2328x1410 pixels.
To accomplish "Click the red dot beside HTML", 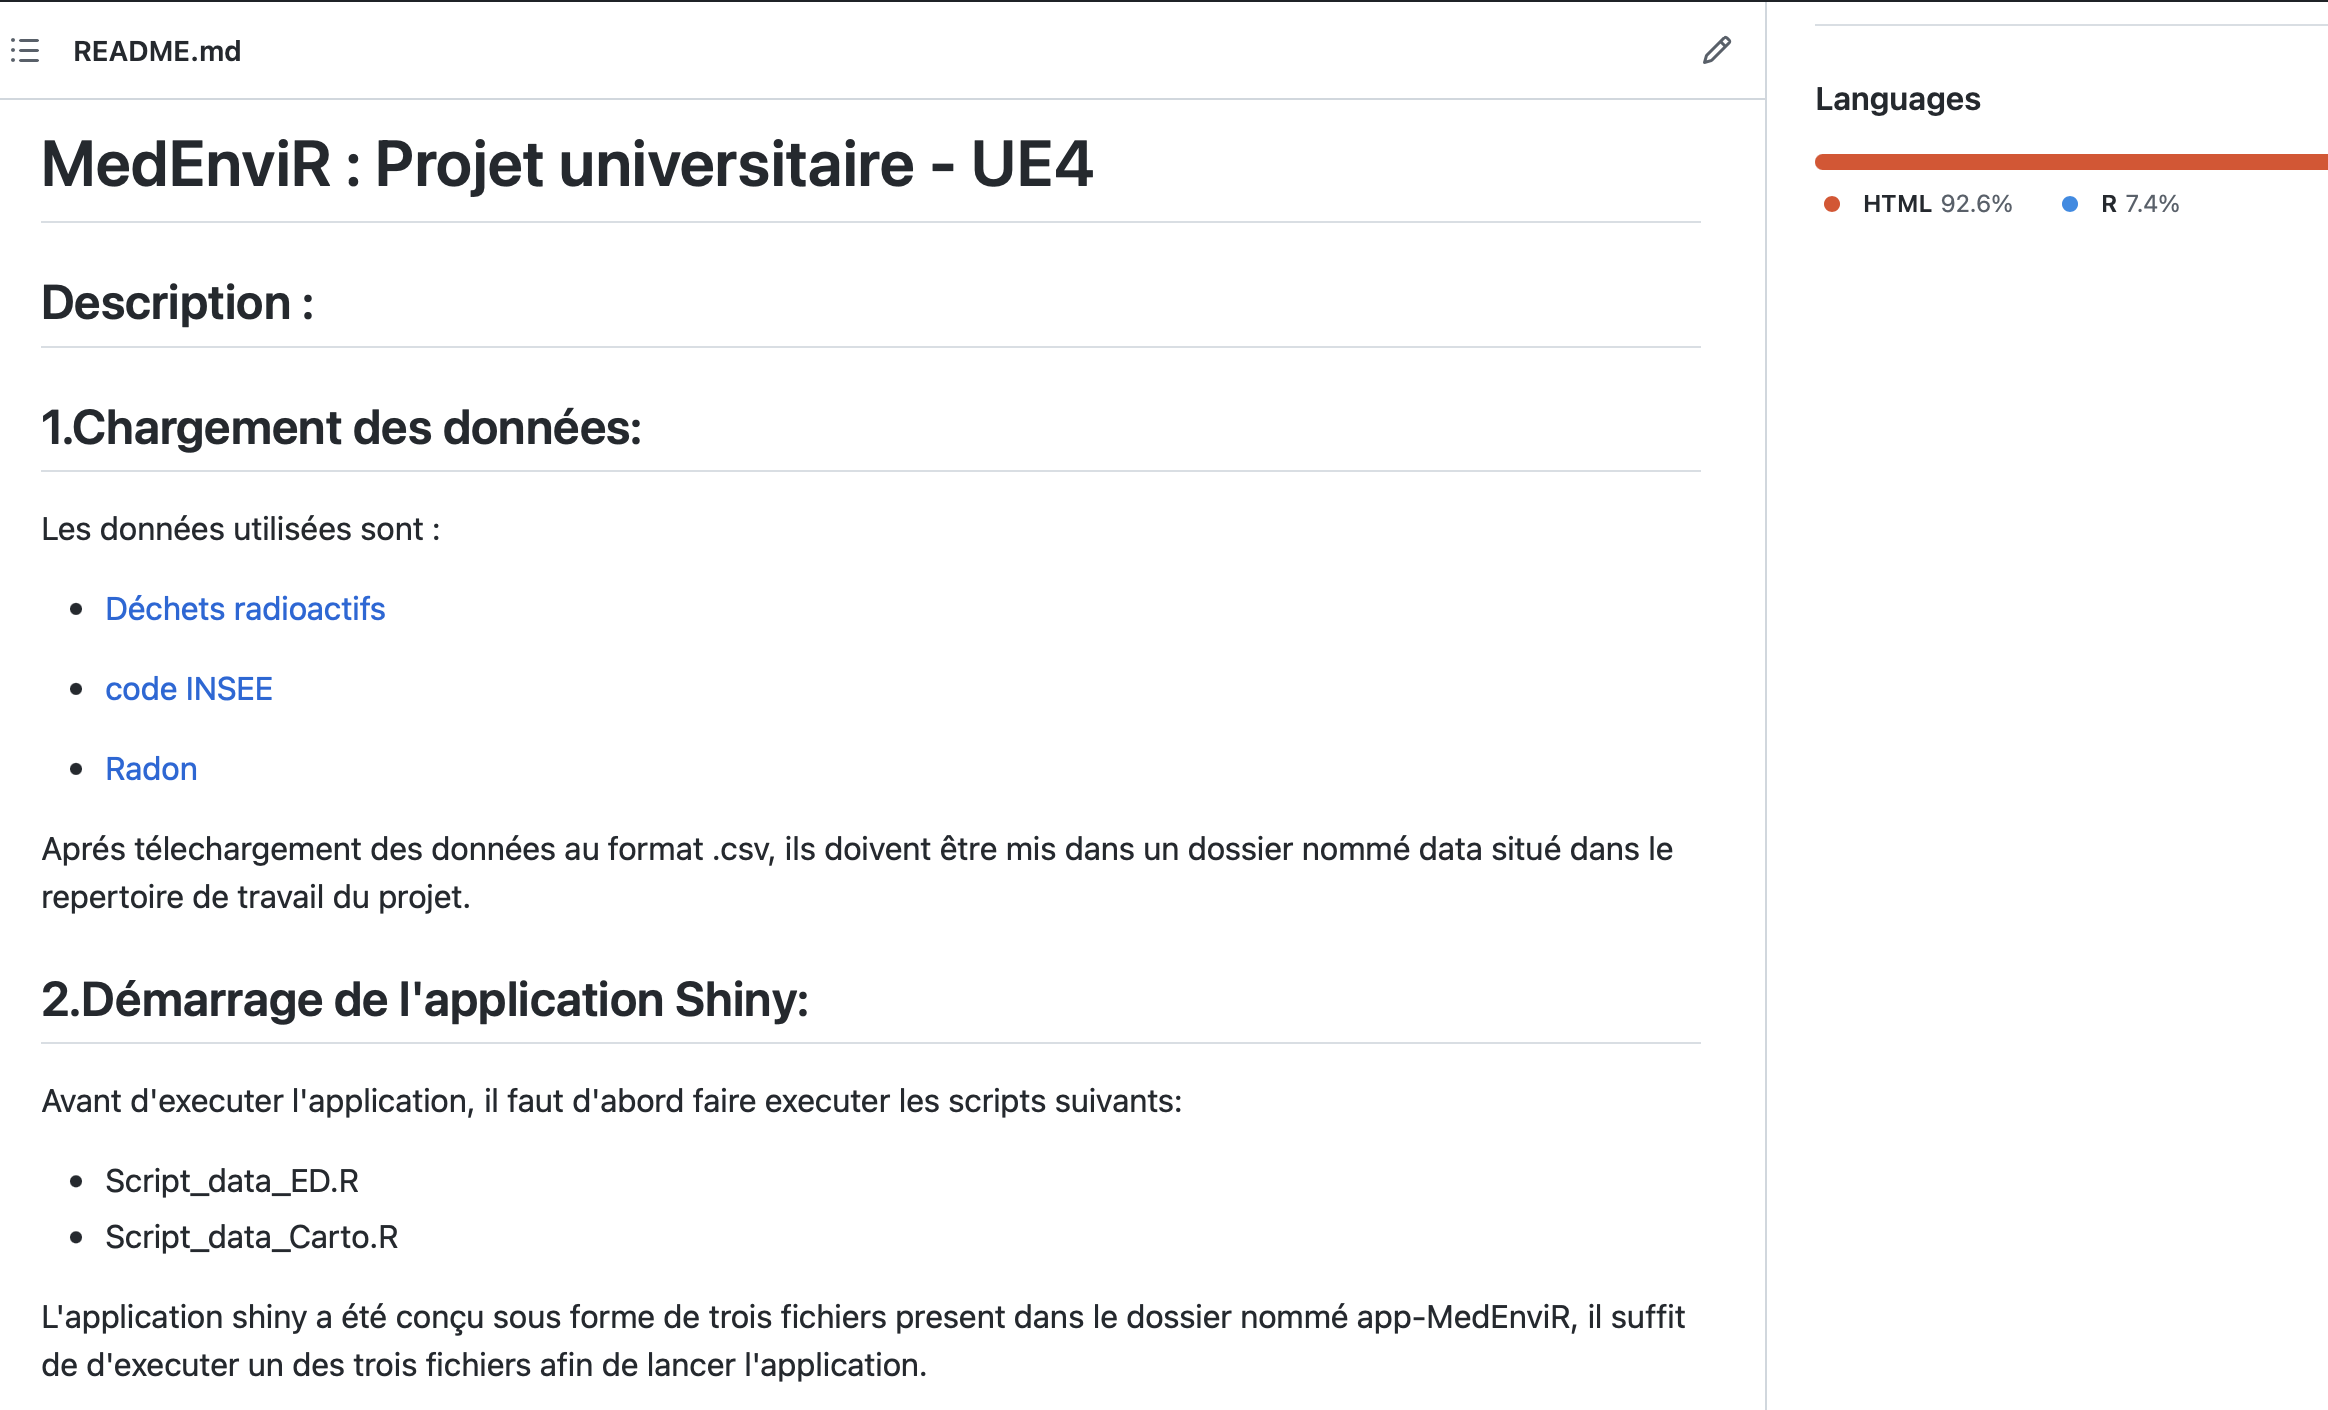I will tap(1832, 204).
